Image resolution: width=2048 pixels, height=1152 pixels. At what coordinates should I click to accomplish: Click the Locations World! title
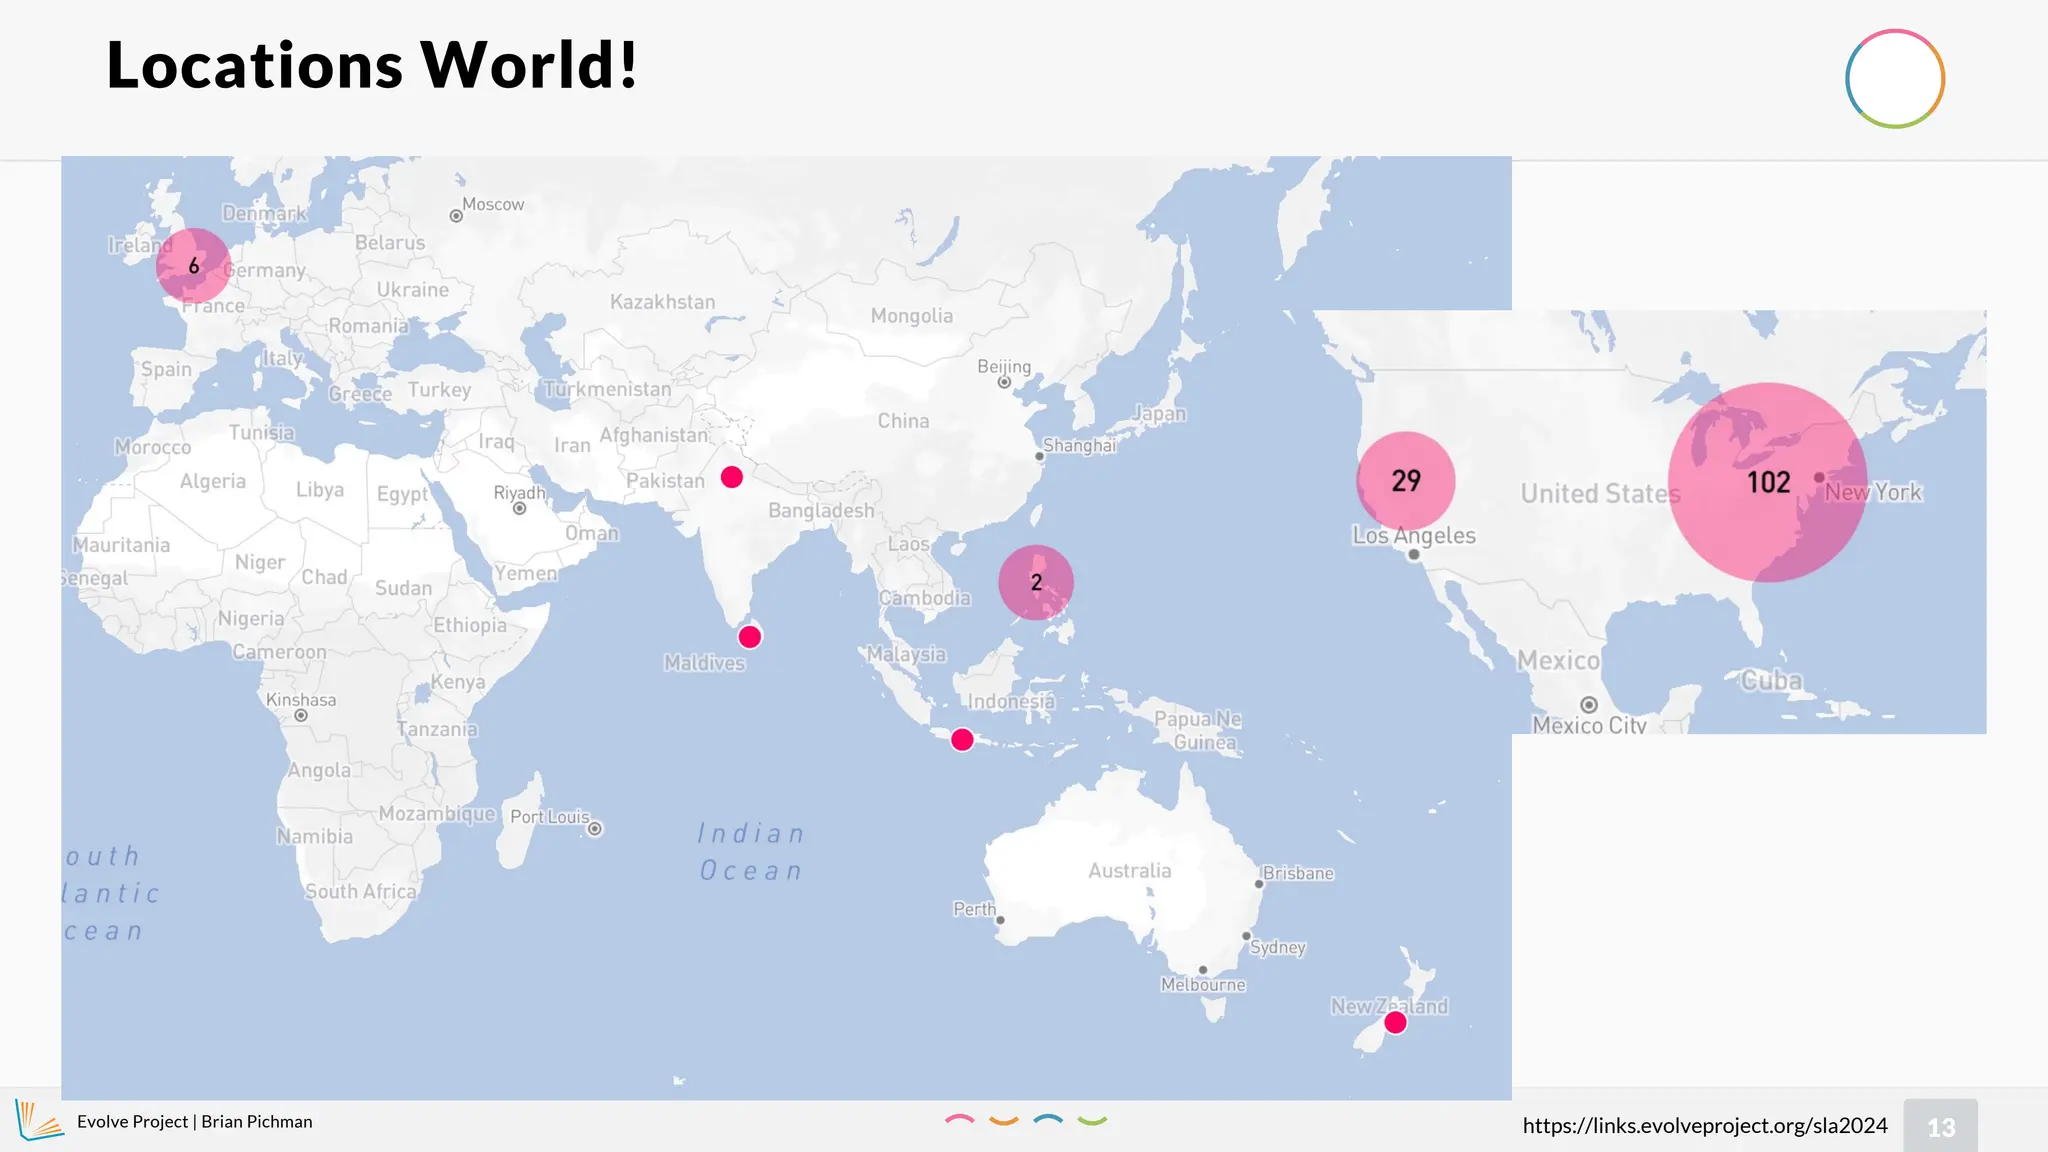click(372, 65)
